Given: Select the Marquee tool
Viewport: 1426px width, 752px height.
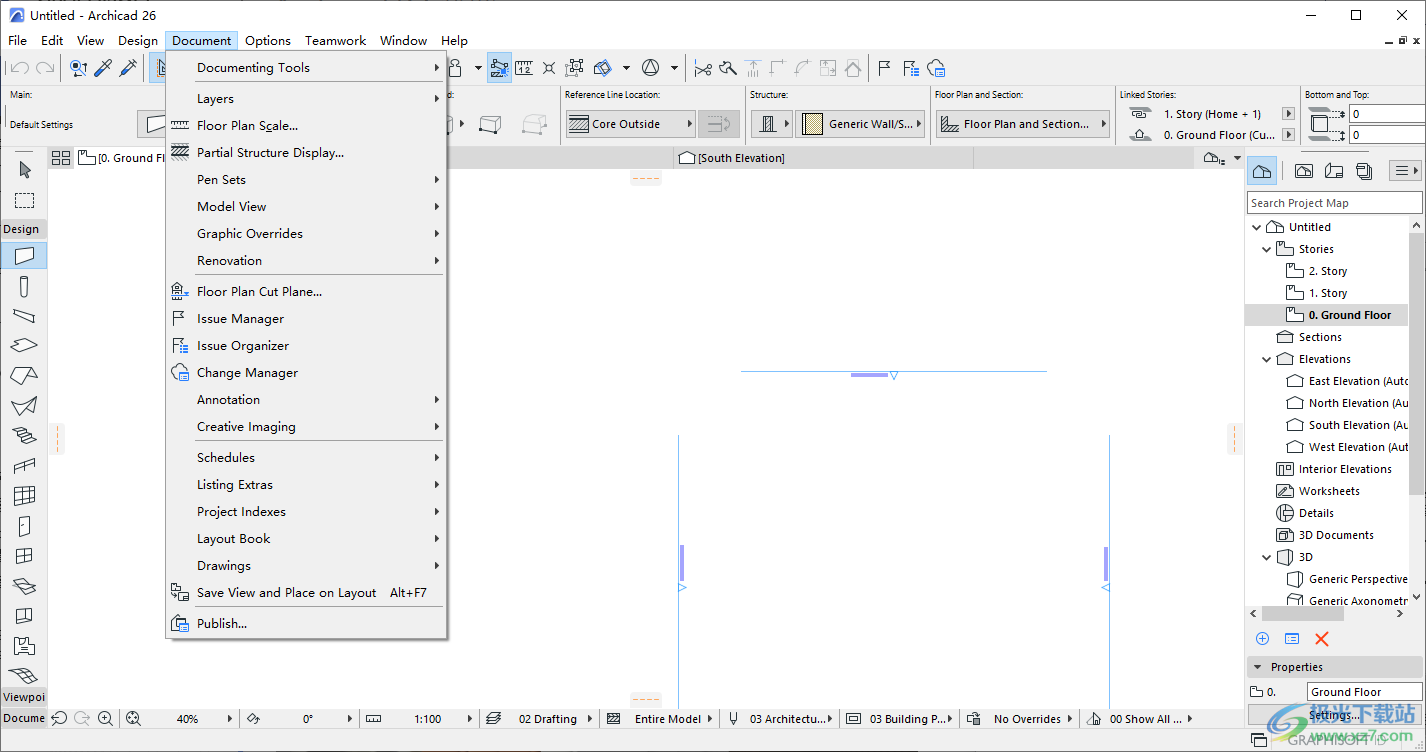Looking at the screenshot, I should click(25, 200).
